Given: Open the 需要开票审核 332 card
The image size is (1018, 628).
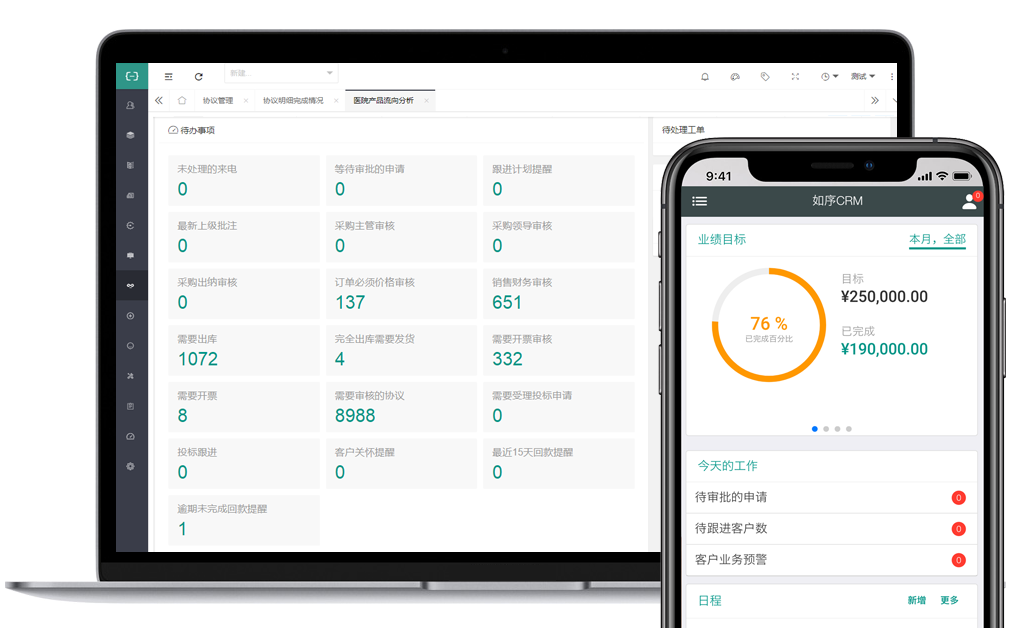Looking at the screenshot, I should pyautogui.click(x=558, y=350).
